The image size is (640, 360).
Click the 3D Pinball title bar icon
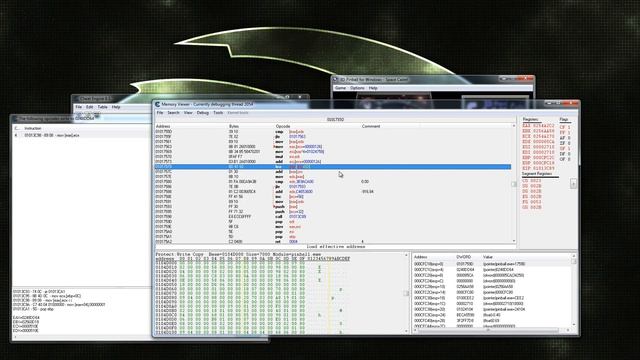(x=336, y=80)
